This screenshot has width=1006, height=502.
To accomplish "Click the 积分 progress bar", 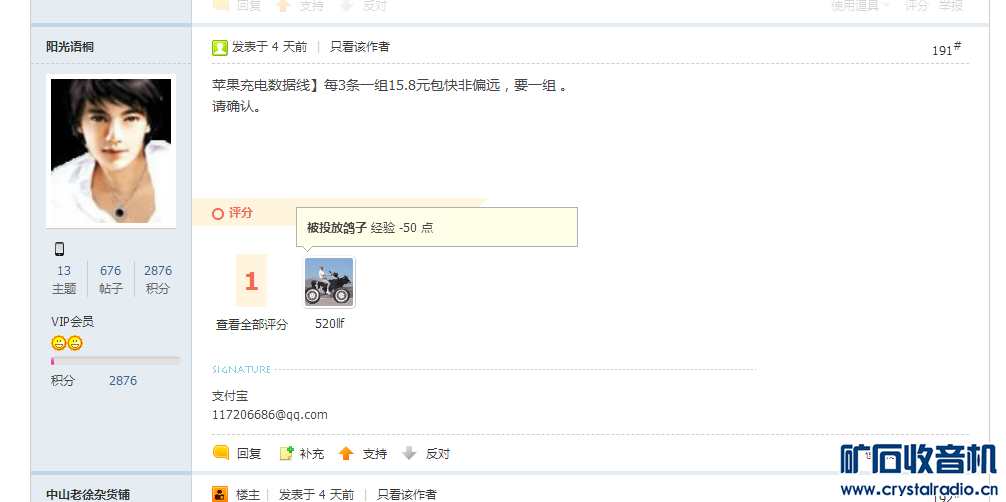I will pyautogui.click(x=115, y=361).
